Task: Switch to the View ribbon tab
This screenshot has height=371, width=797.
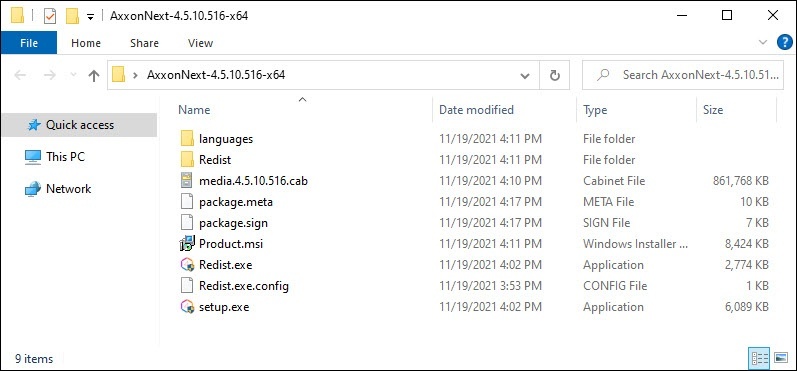Action: [200, 43]
